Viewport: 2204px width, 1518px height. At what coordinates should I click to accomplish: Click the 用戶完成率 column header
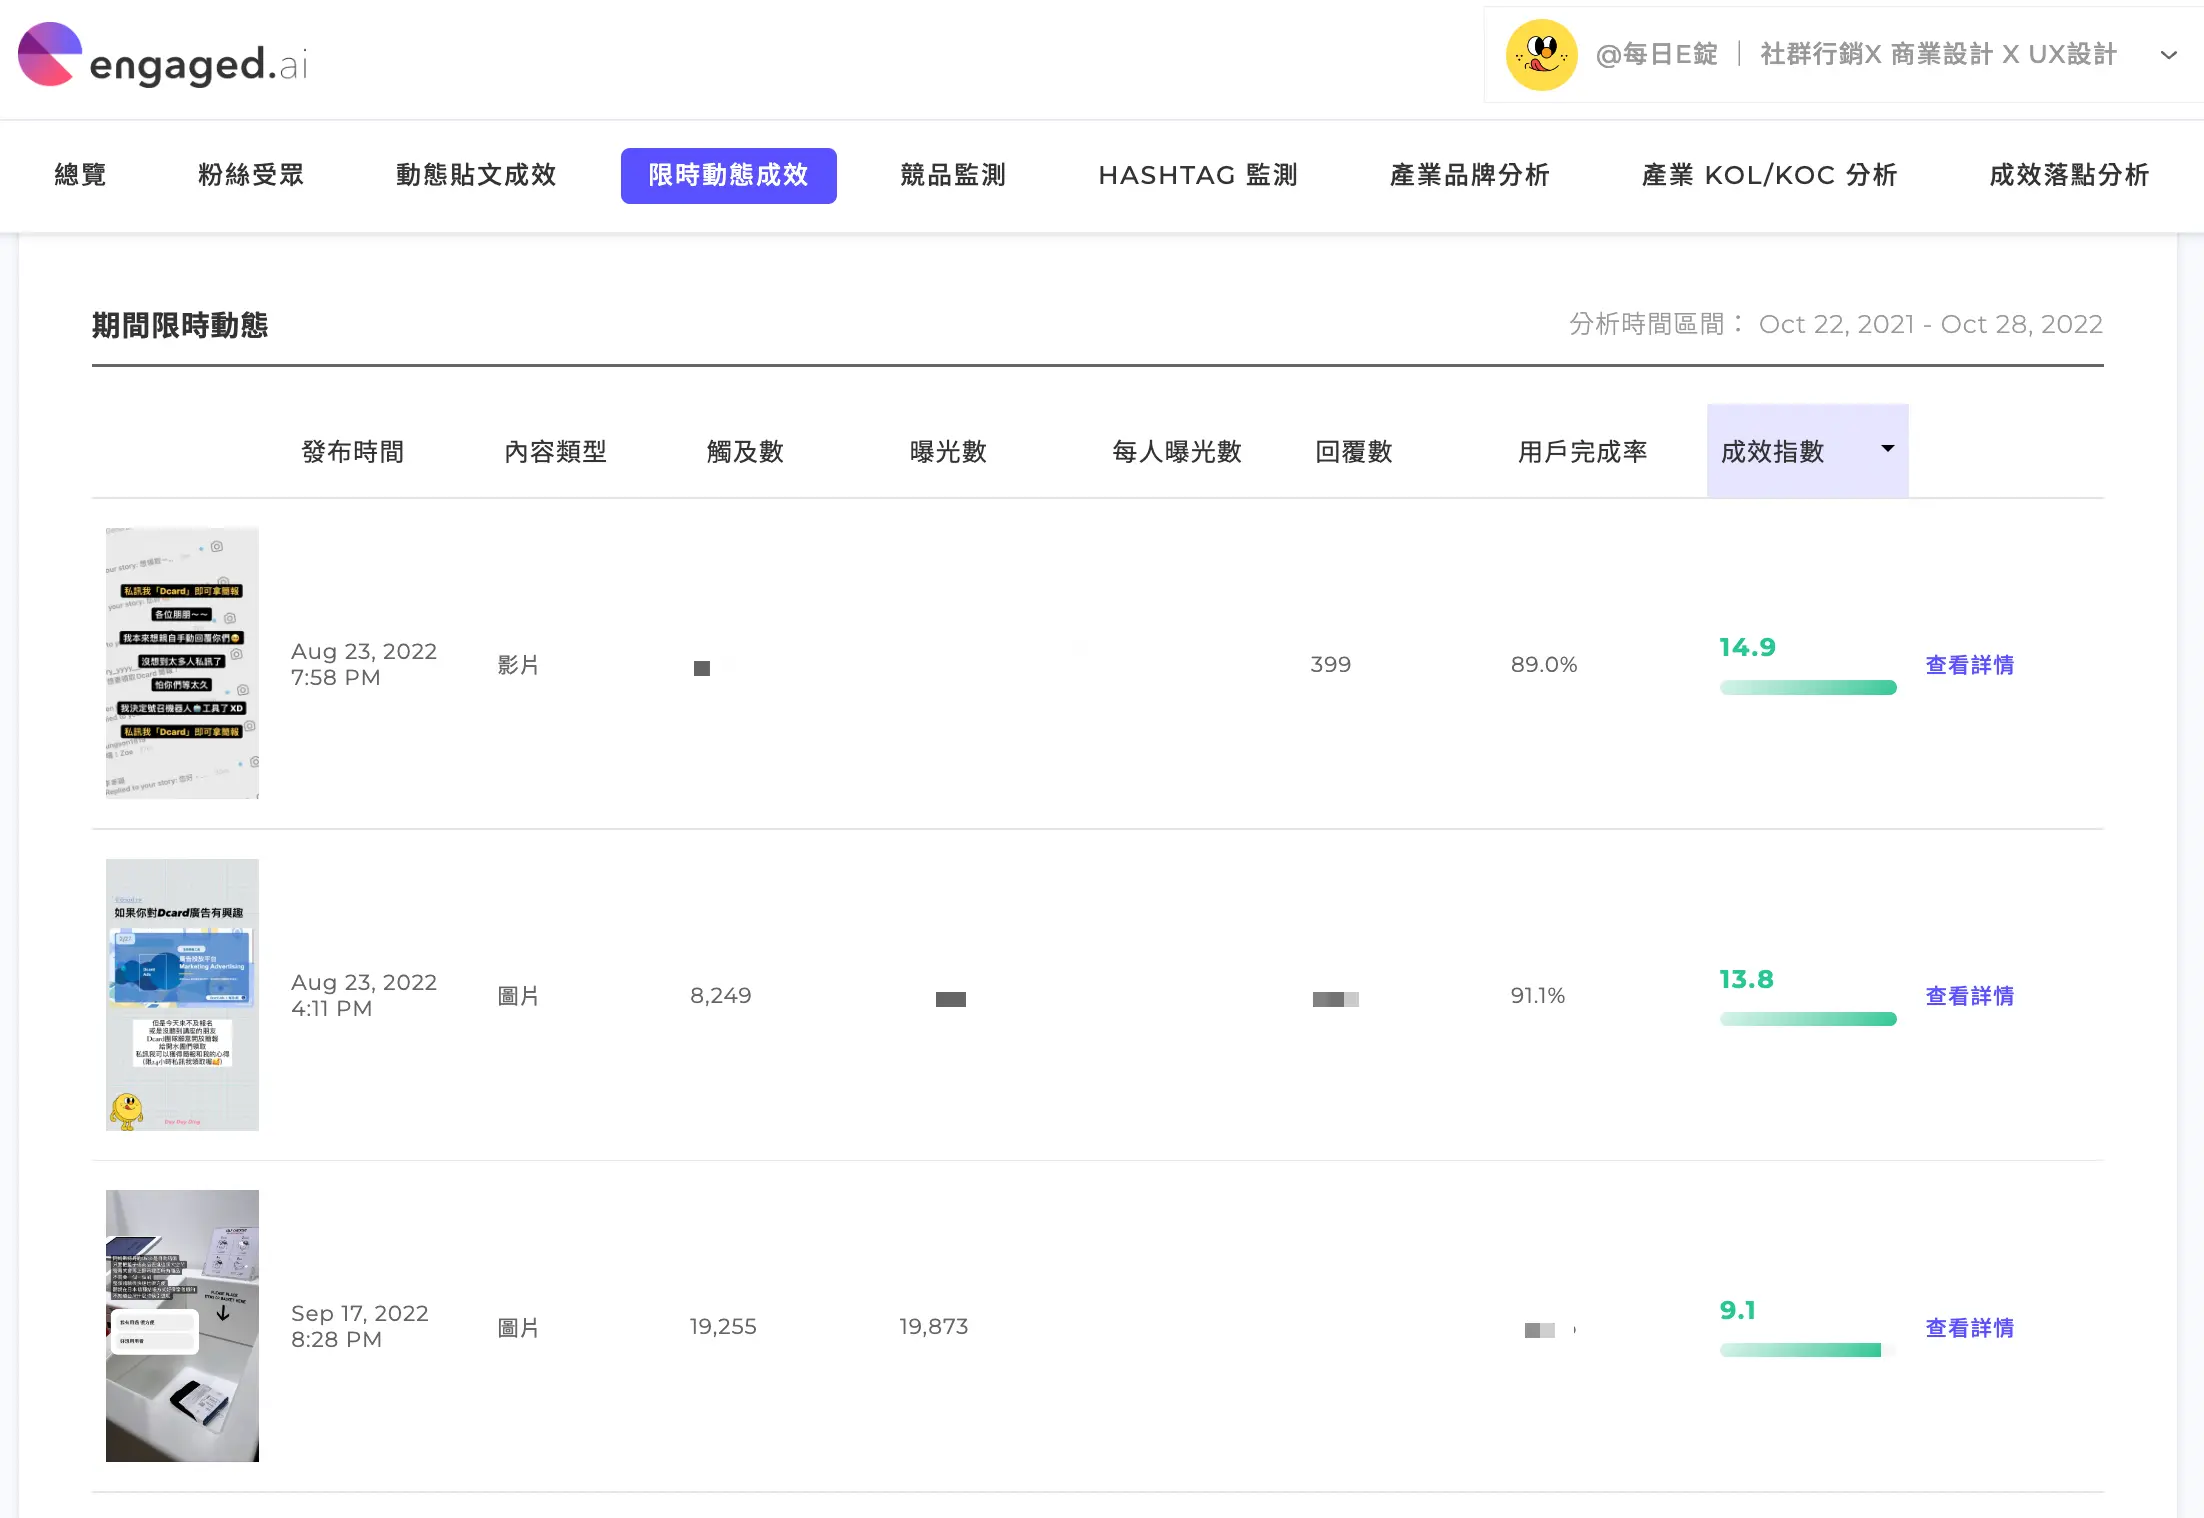1583,452
